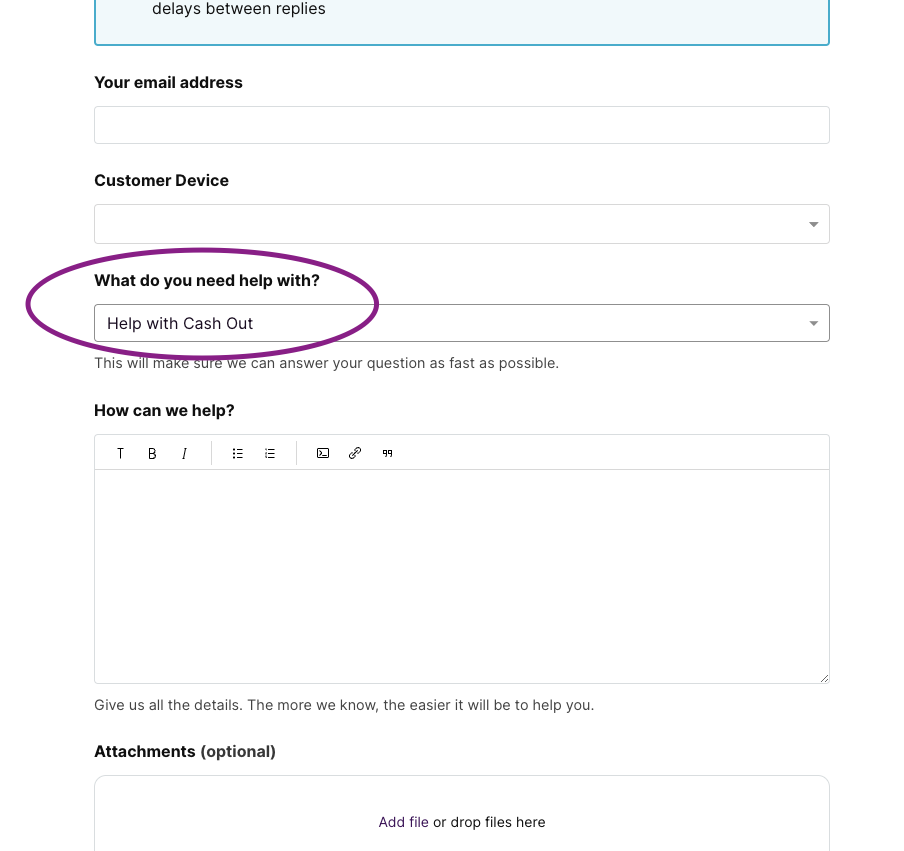Focus the email address input field

461,125
